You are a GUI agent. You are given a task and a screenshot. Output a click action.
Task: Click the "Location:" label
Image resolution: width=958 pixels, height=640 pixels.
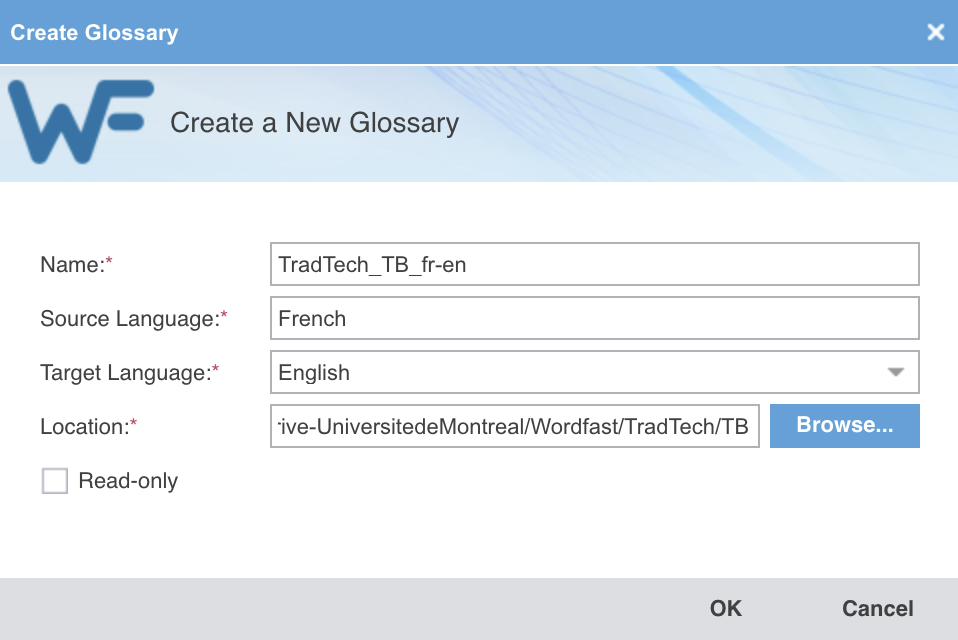tap(89, 426)
